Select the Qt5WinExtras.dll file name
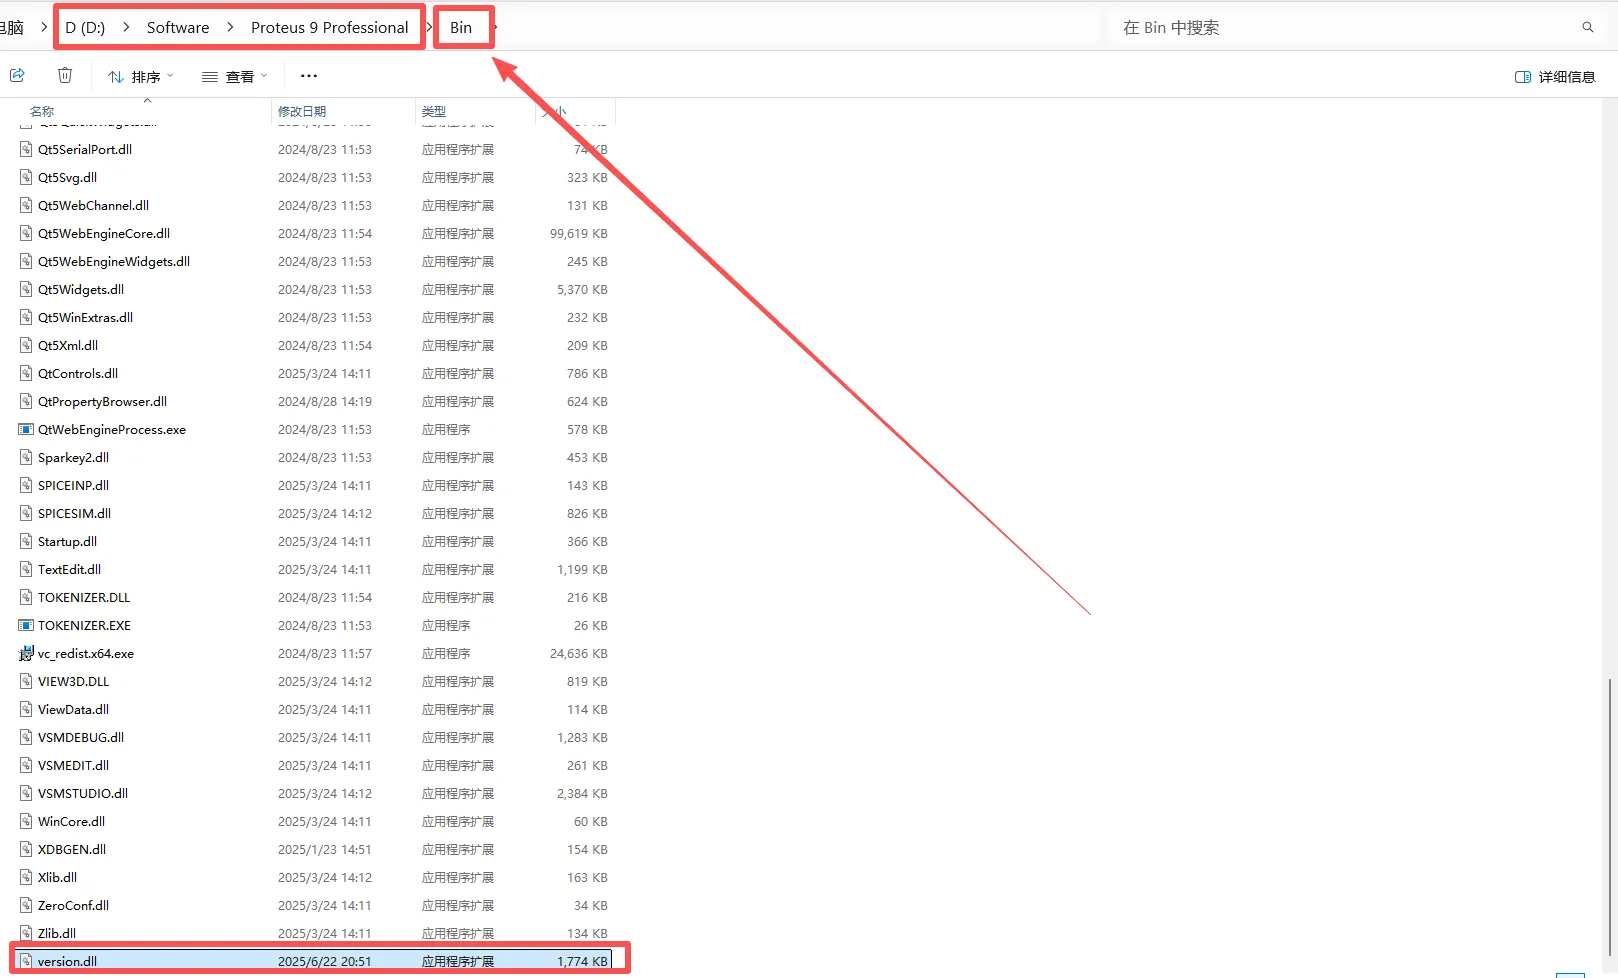This screenshot has width=1618, height=978. 85,317
